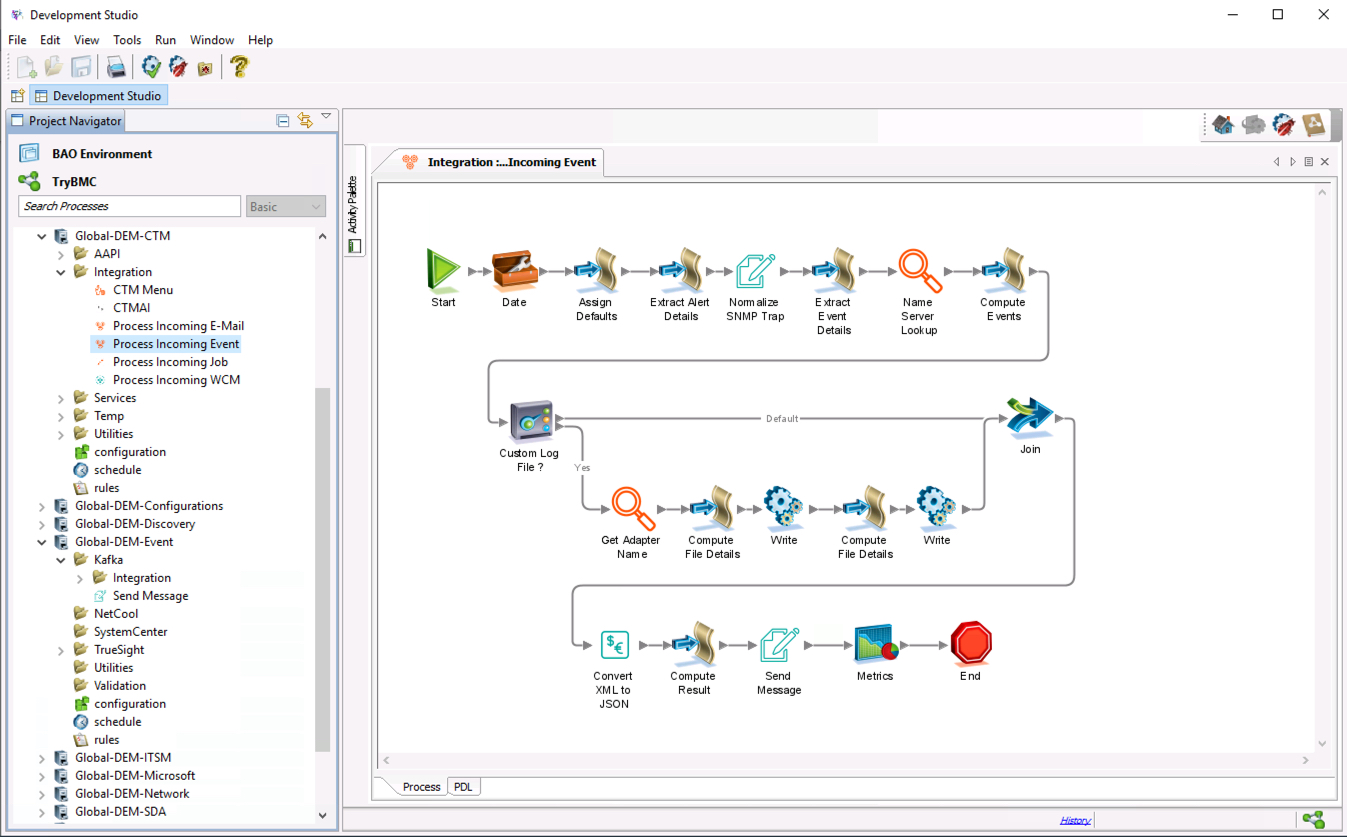Click the NetCool folder in the tree
1347x837 pixels.
(116, 614)
